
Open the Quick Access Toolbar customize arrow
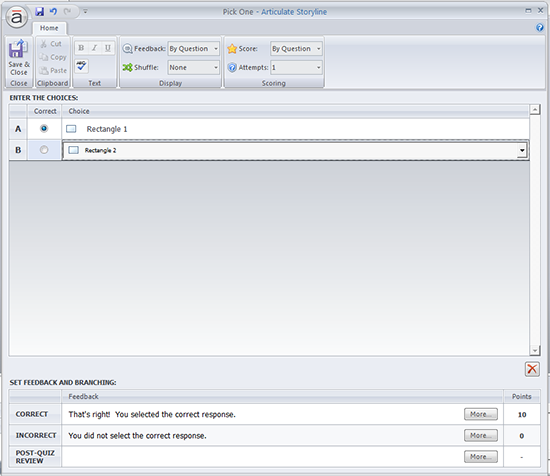pos(85,12)
